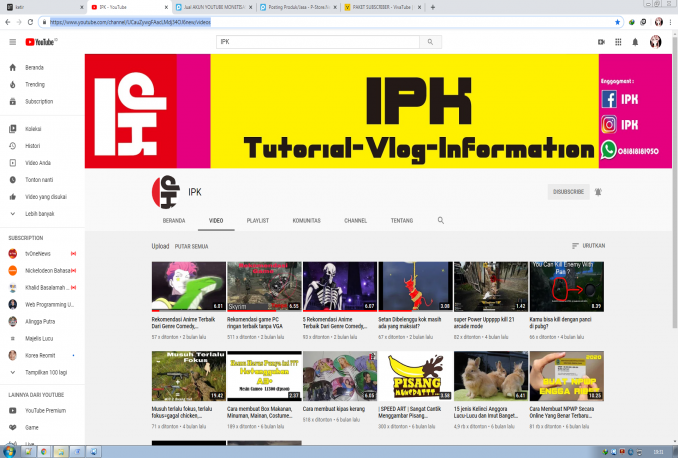678x458 pixels.
Task: Open the PISANG speed art video thumbnail
Action: point(414,375)
